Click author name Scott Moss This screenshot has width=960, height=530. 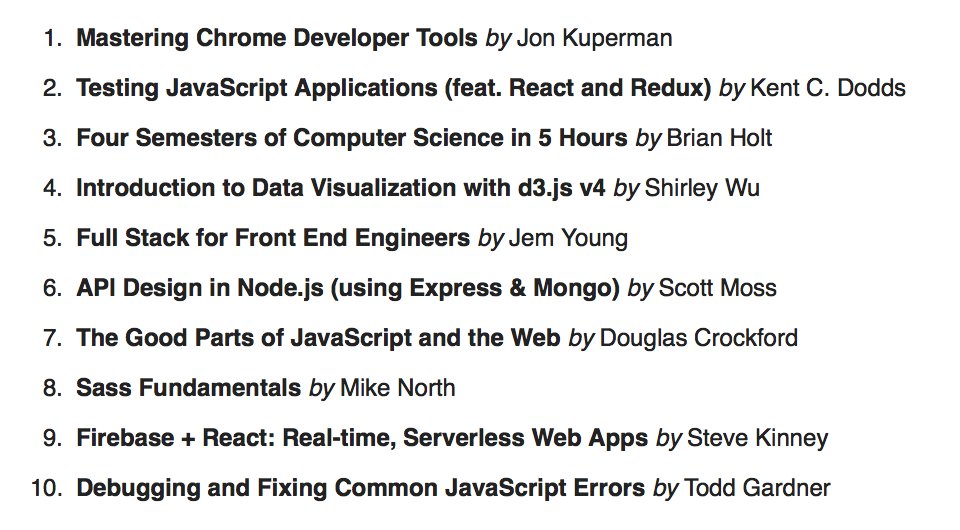(718, 288)
